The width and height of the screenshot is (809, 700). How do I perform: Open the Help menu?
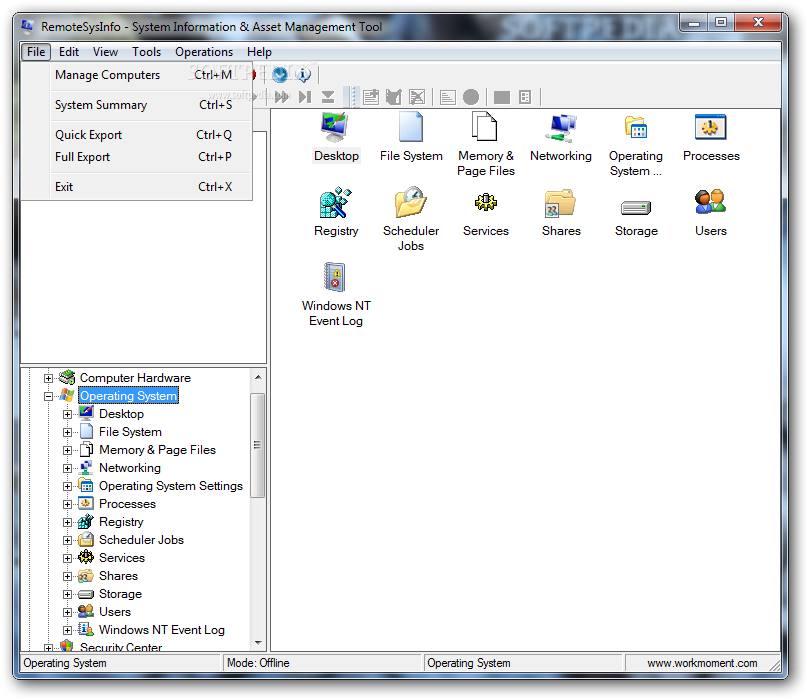coord(259,52)
